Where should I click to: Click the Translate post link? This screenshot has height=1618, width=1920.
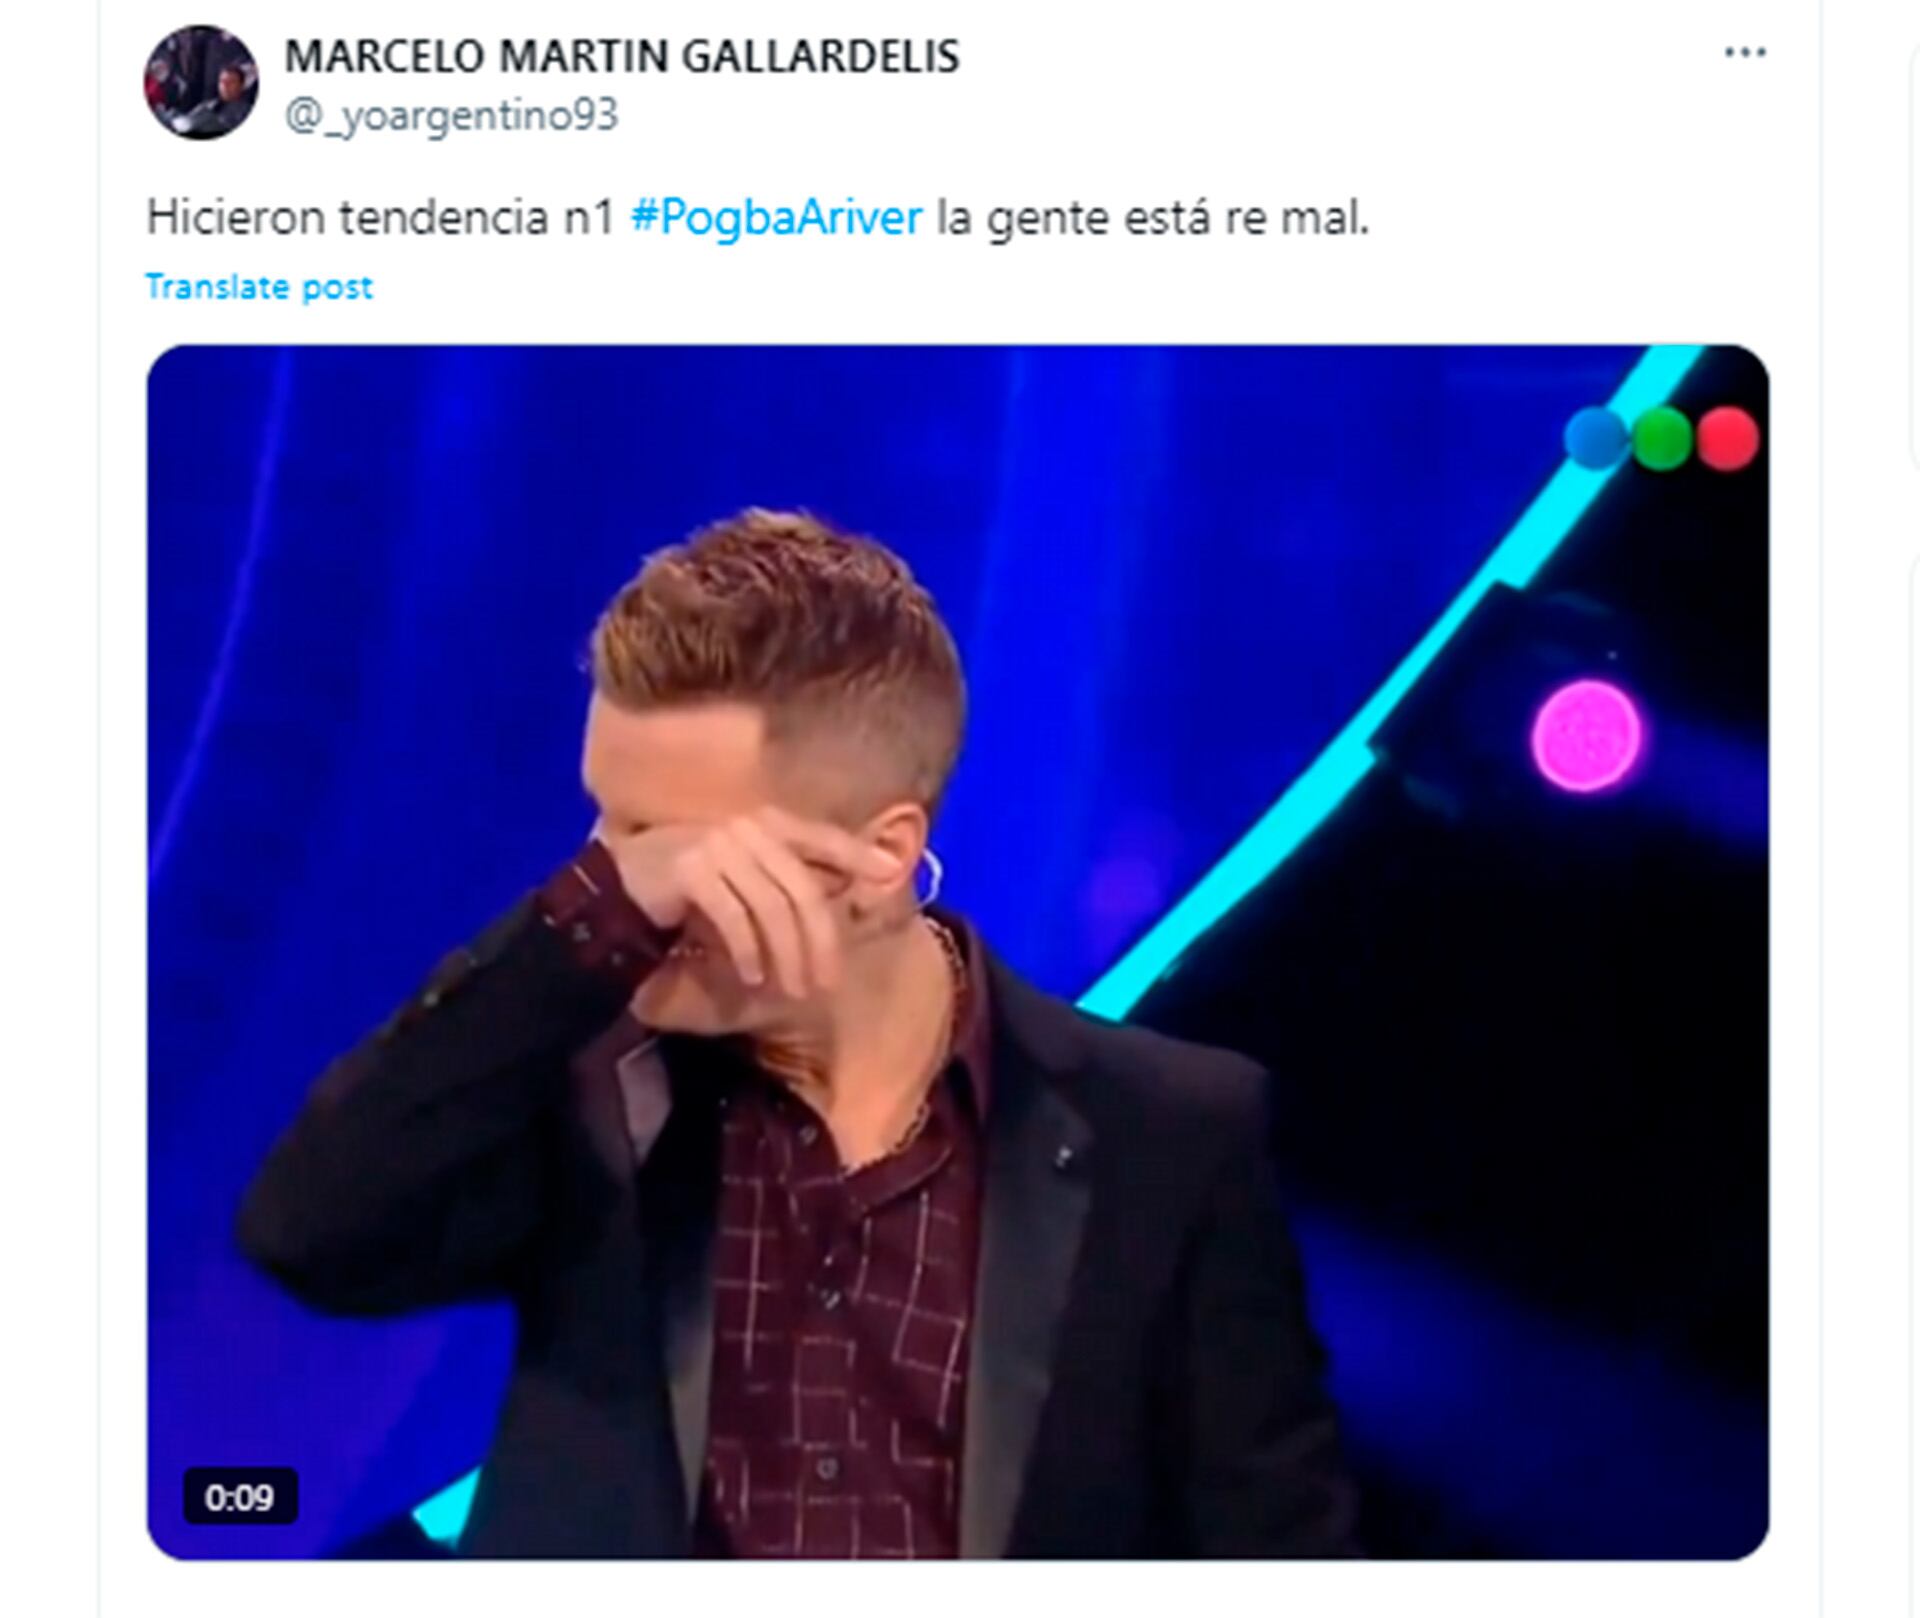(x=259, y=287)
